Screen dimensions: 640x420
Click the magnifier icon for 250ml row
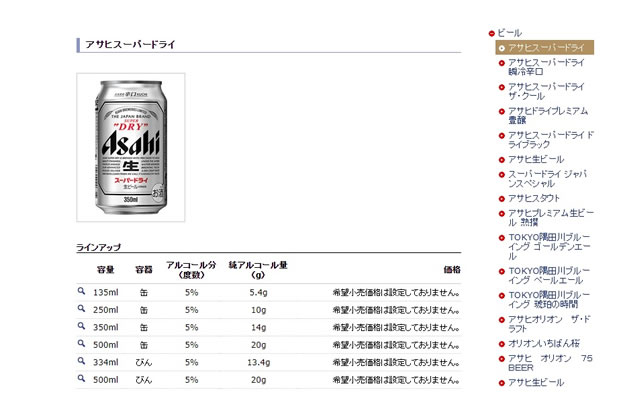pyautogui.click(x=81, y=309)
